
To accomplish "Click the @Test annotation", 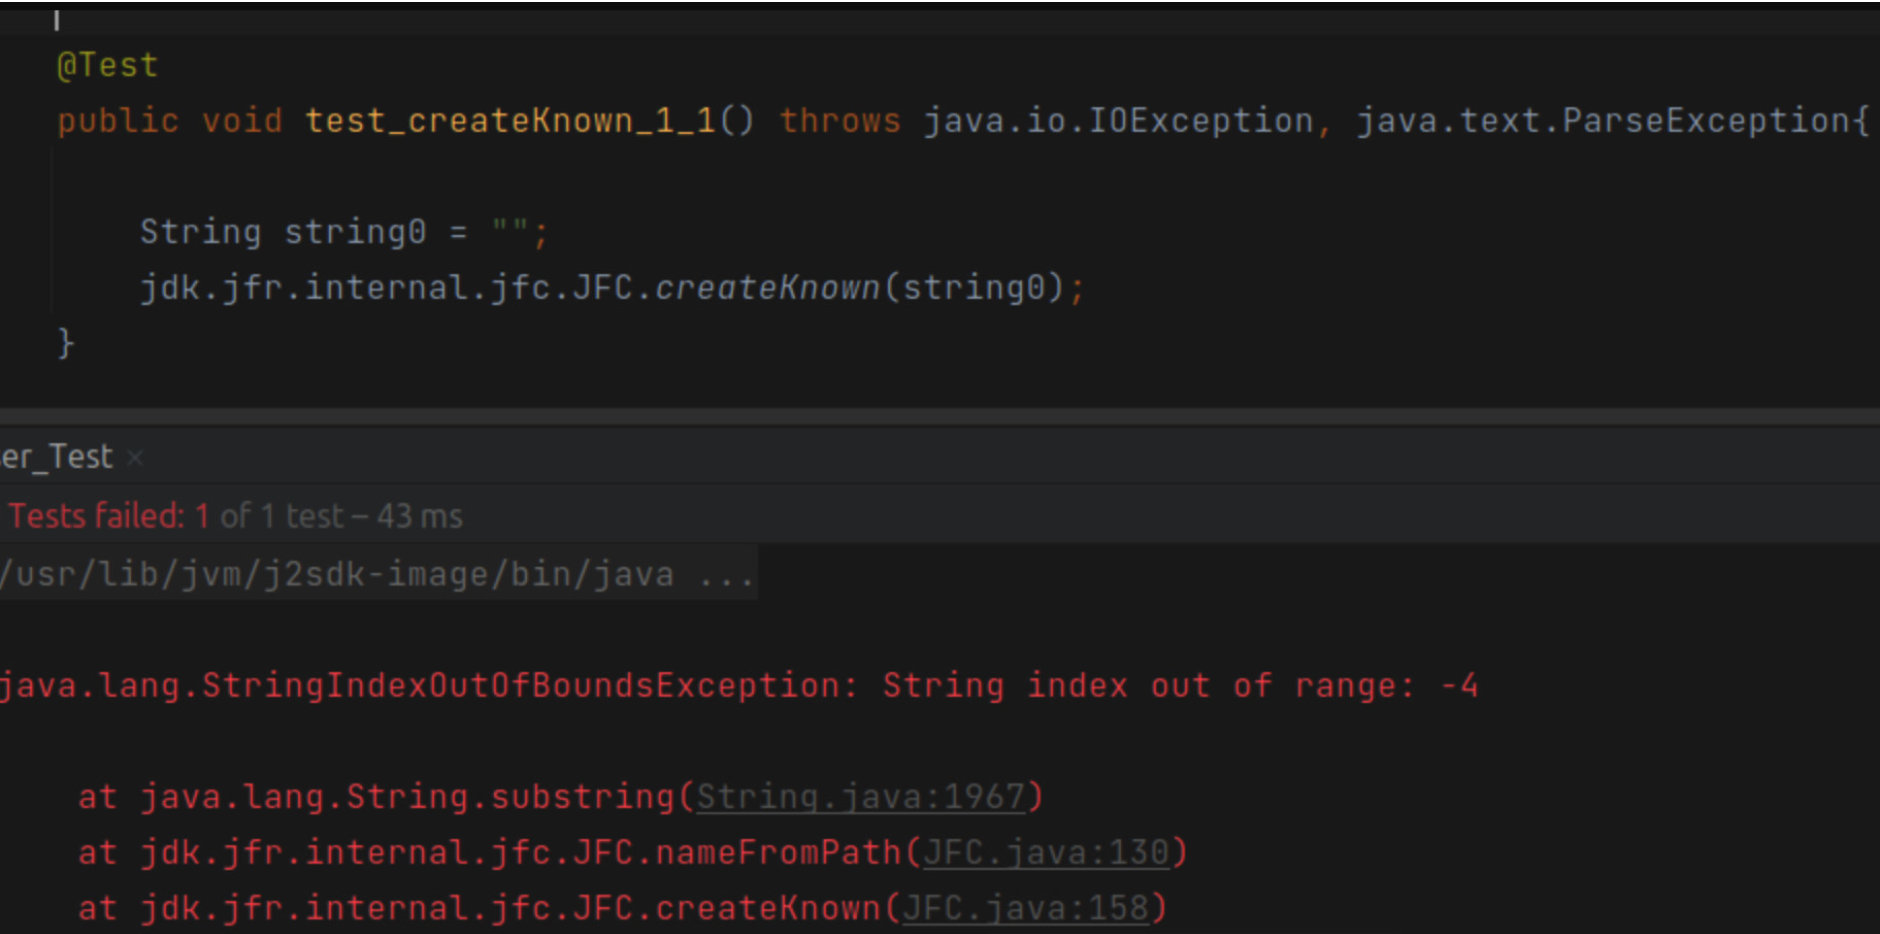I will pos(108,65).
